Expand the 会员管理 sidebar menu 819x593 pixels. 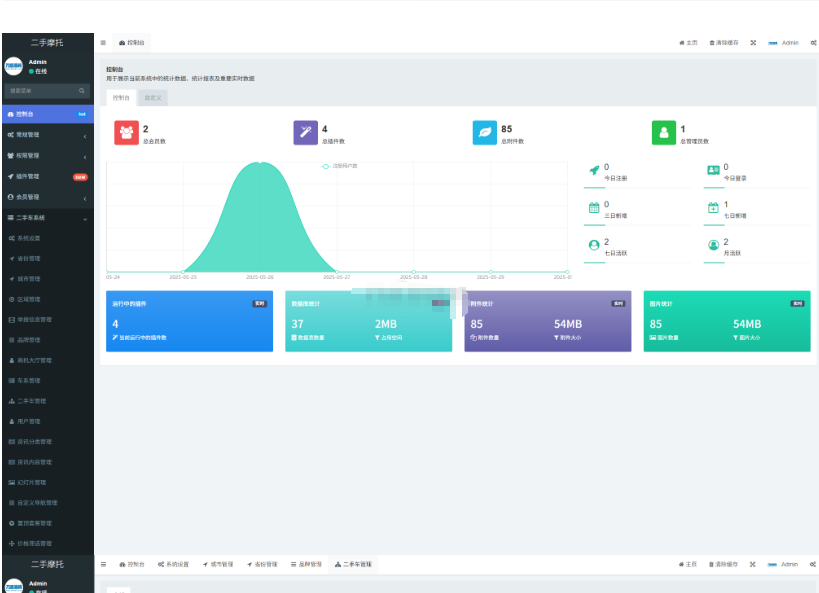tap(46, 197)
